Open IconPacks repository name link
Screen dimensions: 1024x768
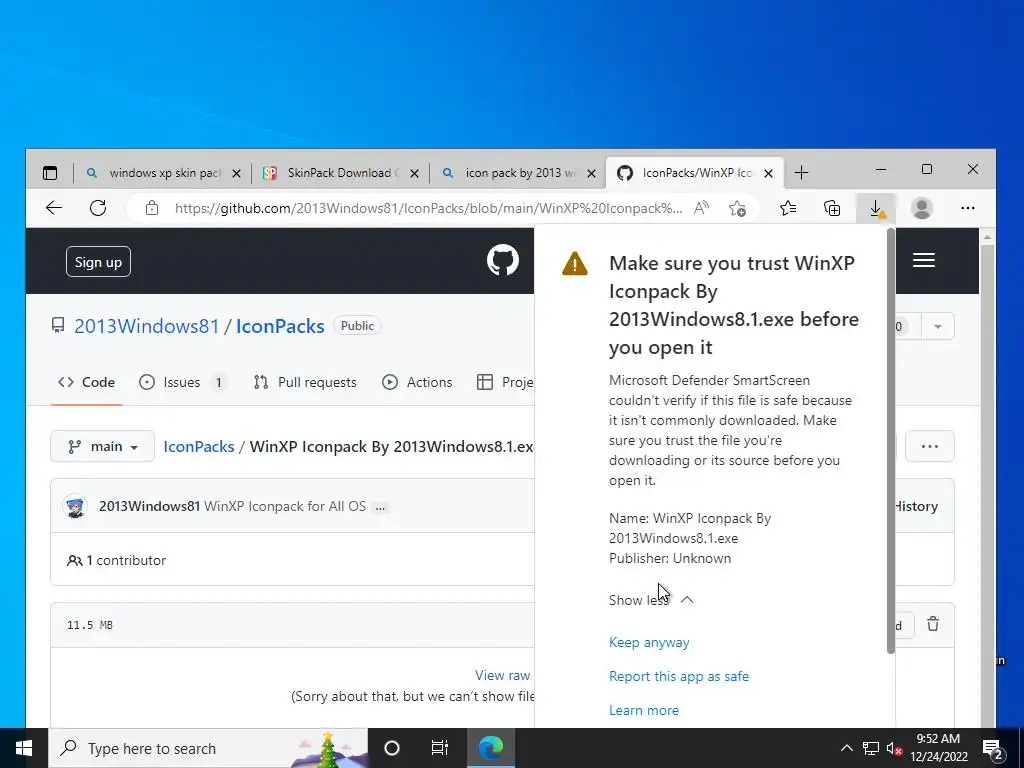(280, 327)
